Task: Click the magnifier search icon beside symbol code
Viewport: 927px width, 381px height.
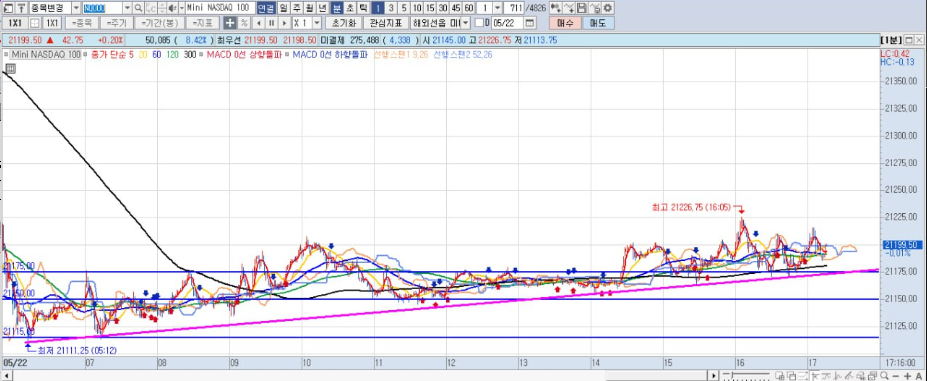Action: (x=138, y=8)
